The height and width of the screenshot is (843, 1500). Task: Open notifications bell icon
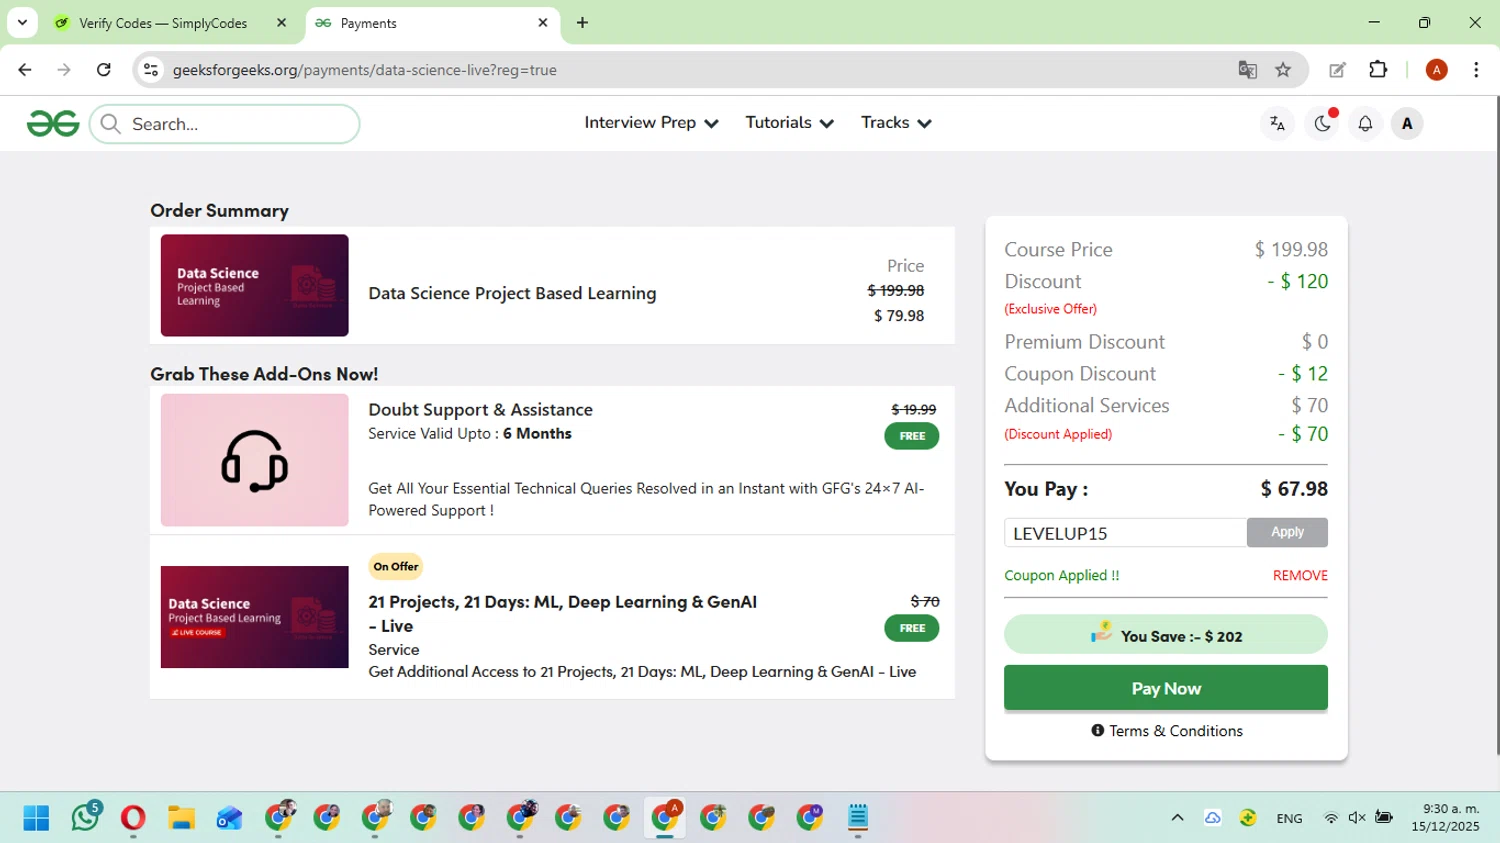[x=1365, y=124]
